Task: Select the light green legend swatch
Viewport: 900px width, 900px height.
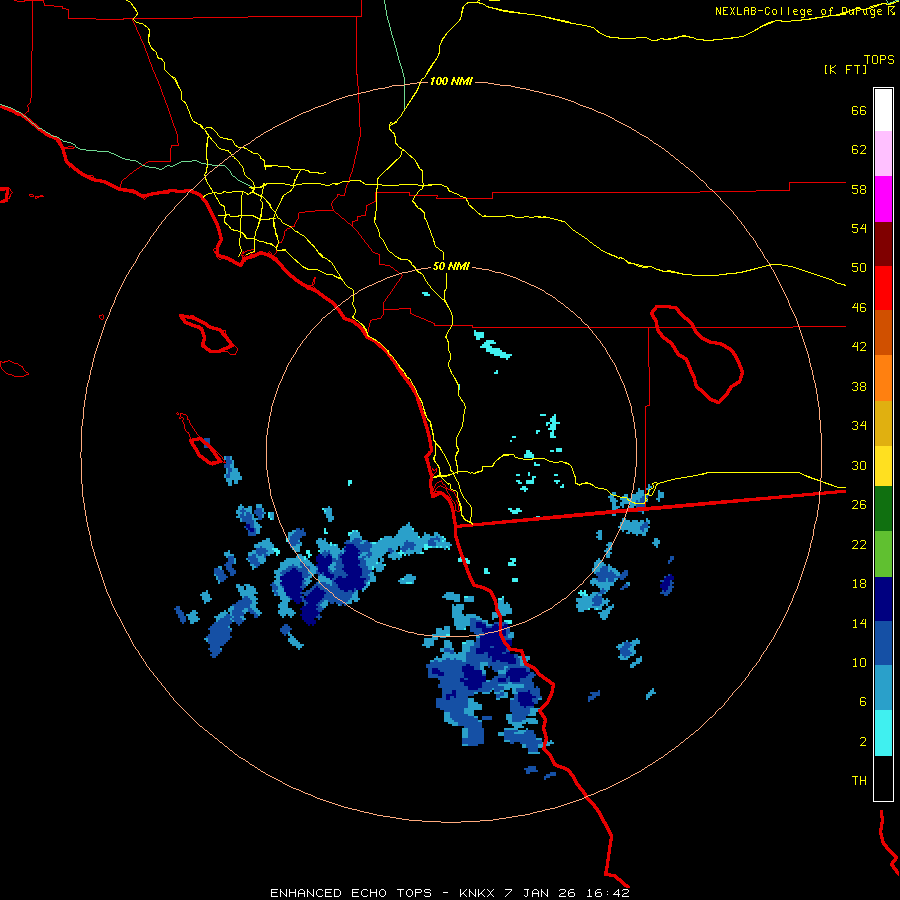Action: coord(883,554)
